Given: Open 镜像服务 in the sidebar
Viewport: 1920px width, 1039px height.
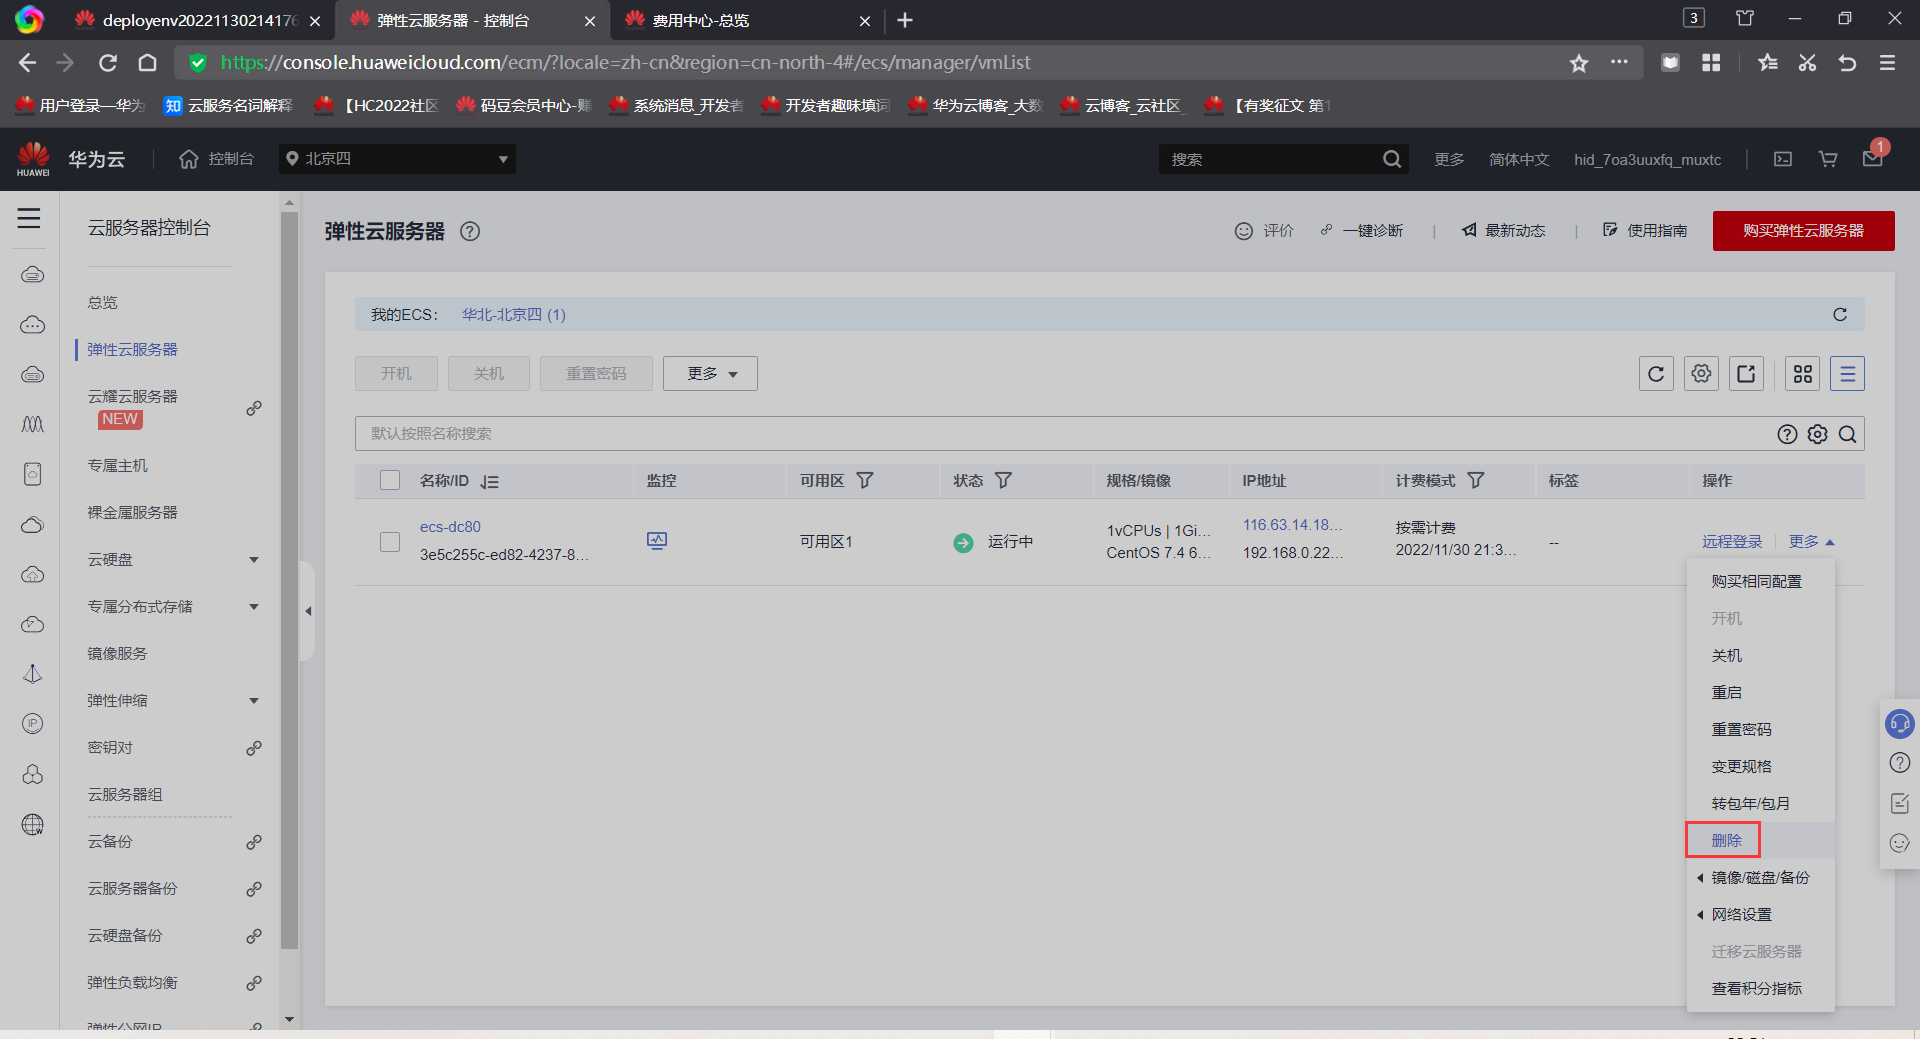Looking at the screenshot, I should (117, 654).
